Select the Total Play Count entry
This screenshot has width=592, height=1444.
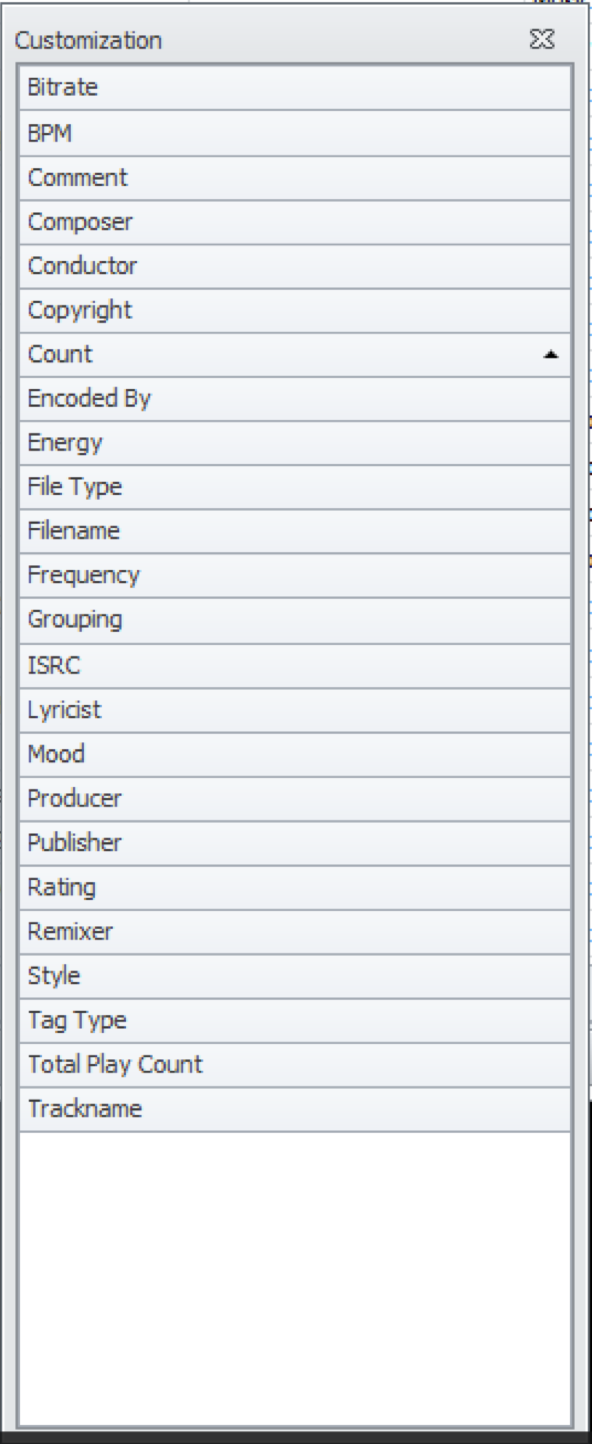(x=295, y=1065)
